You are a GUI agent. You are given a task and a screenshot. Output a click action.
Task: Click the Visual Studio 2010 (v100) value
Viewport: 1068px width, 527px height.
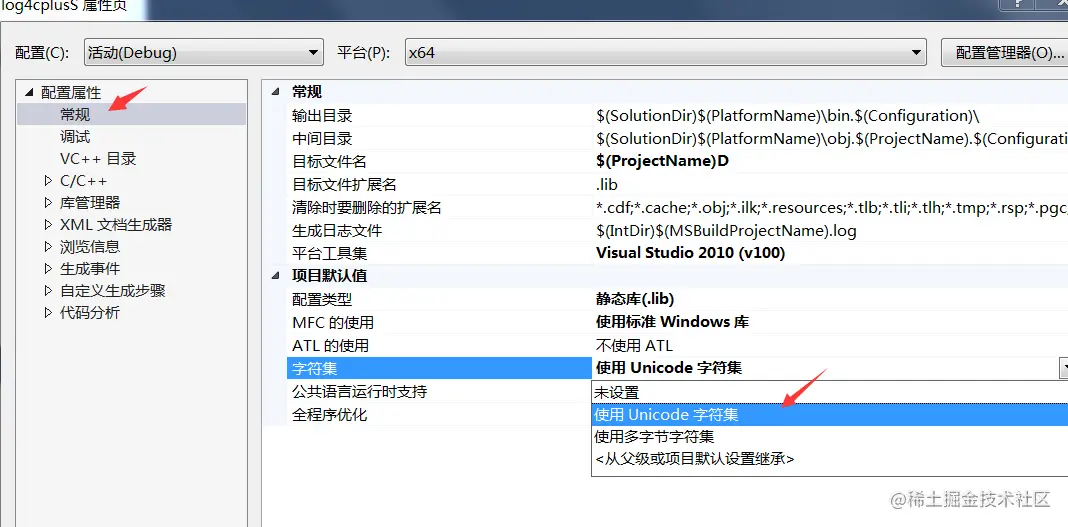click(690, 253)
